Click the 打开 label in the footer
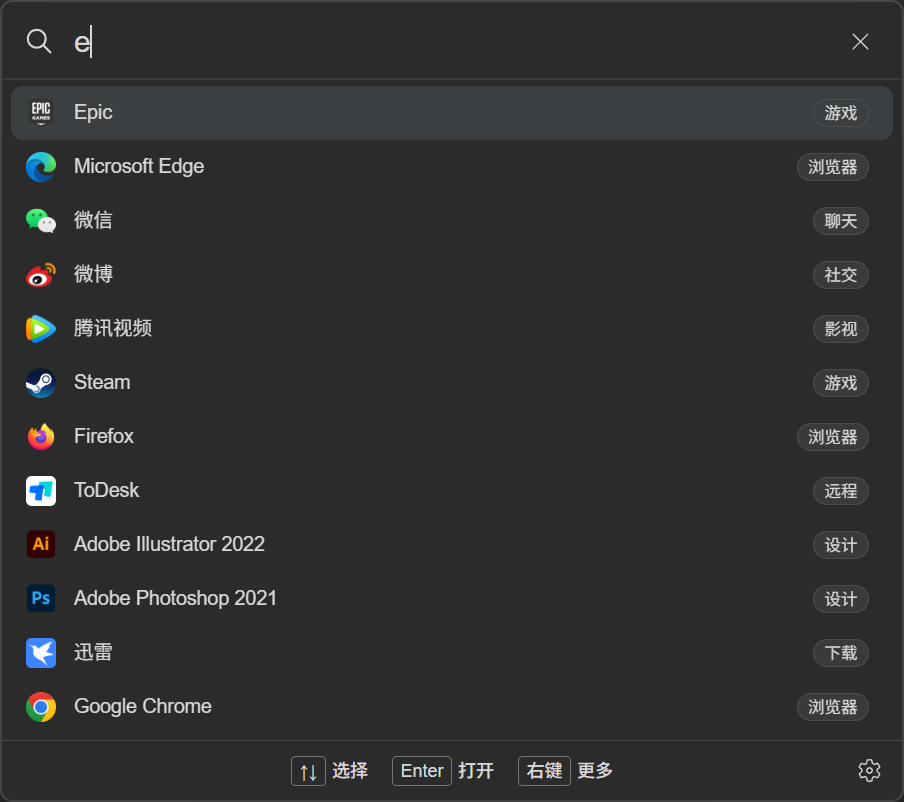This screenshot has width=904, height=802. (x=476, y=771)
